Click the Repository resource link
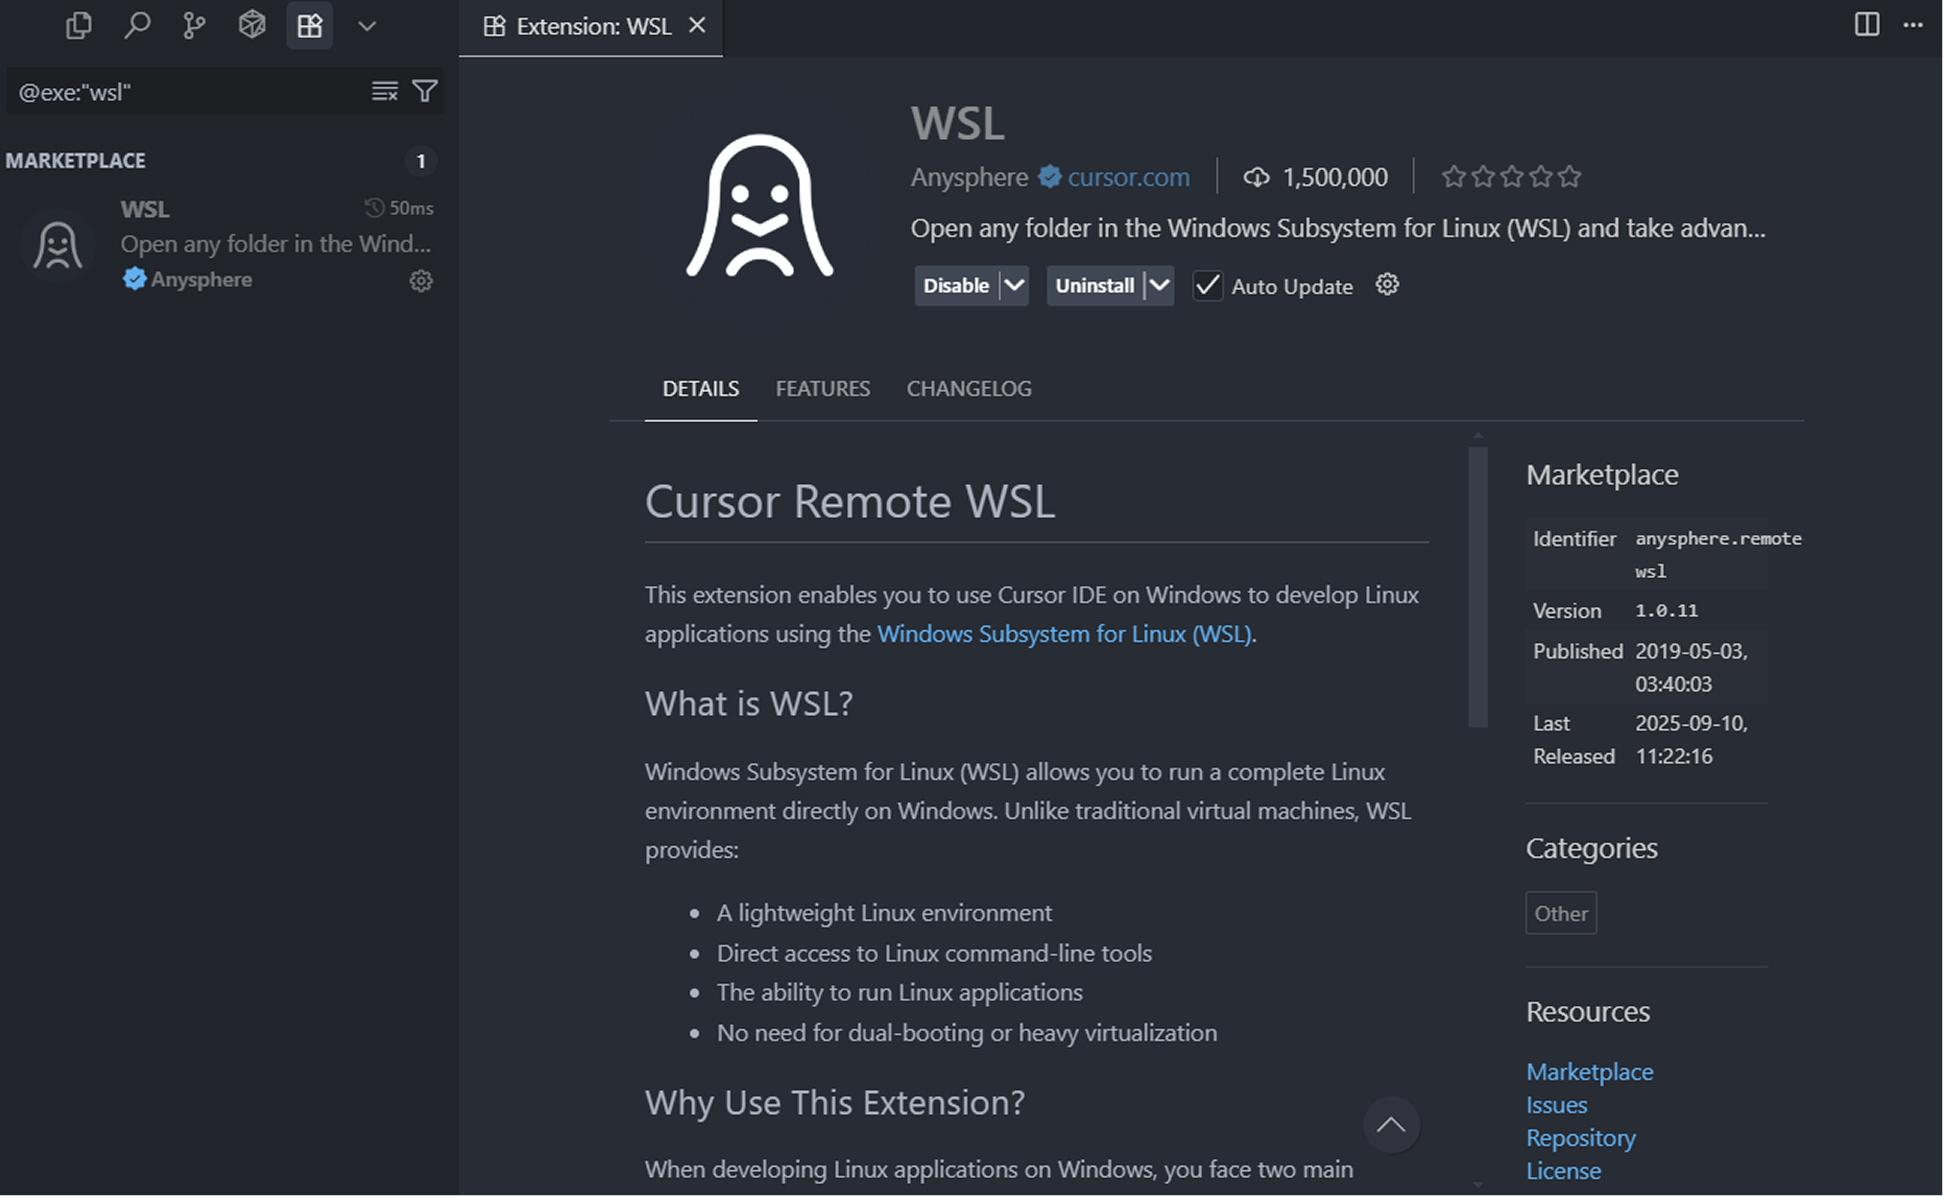Viewport: 1943px width, 1196px height. (x=1580, y=1138)
